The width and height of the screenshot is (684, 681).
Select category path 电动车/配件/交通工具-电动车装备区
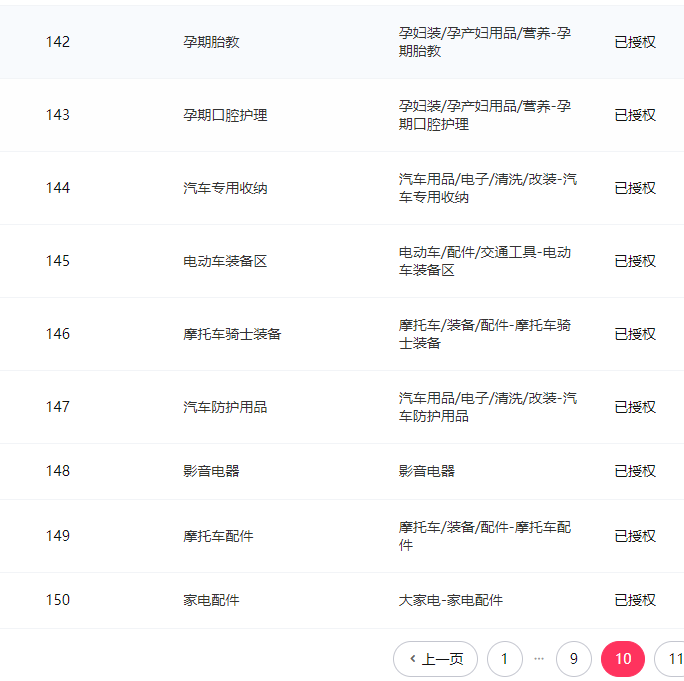(x=484, y=261)
